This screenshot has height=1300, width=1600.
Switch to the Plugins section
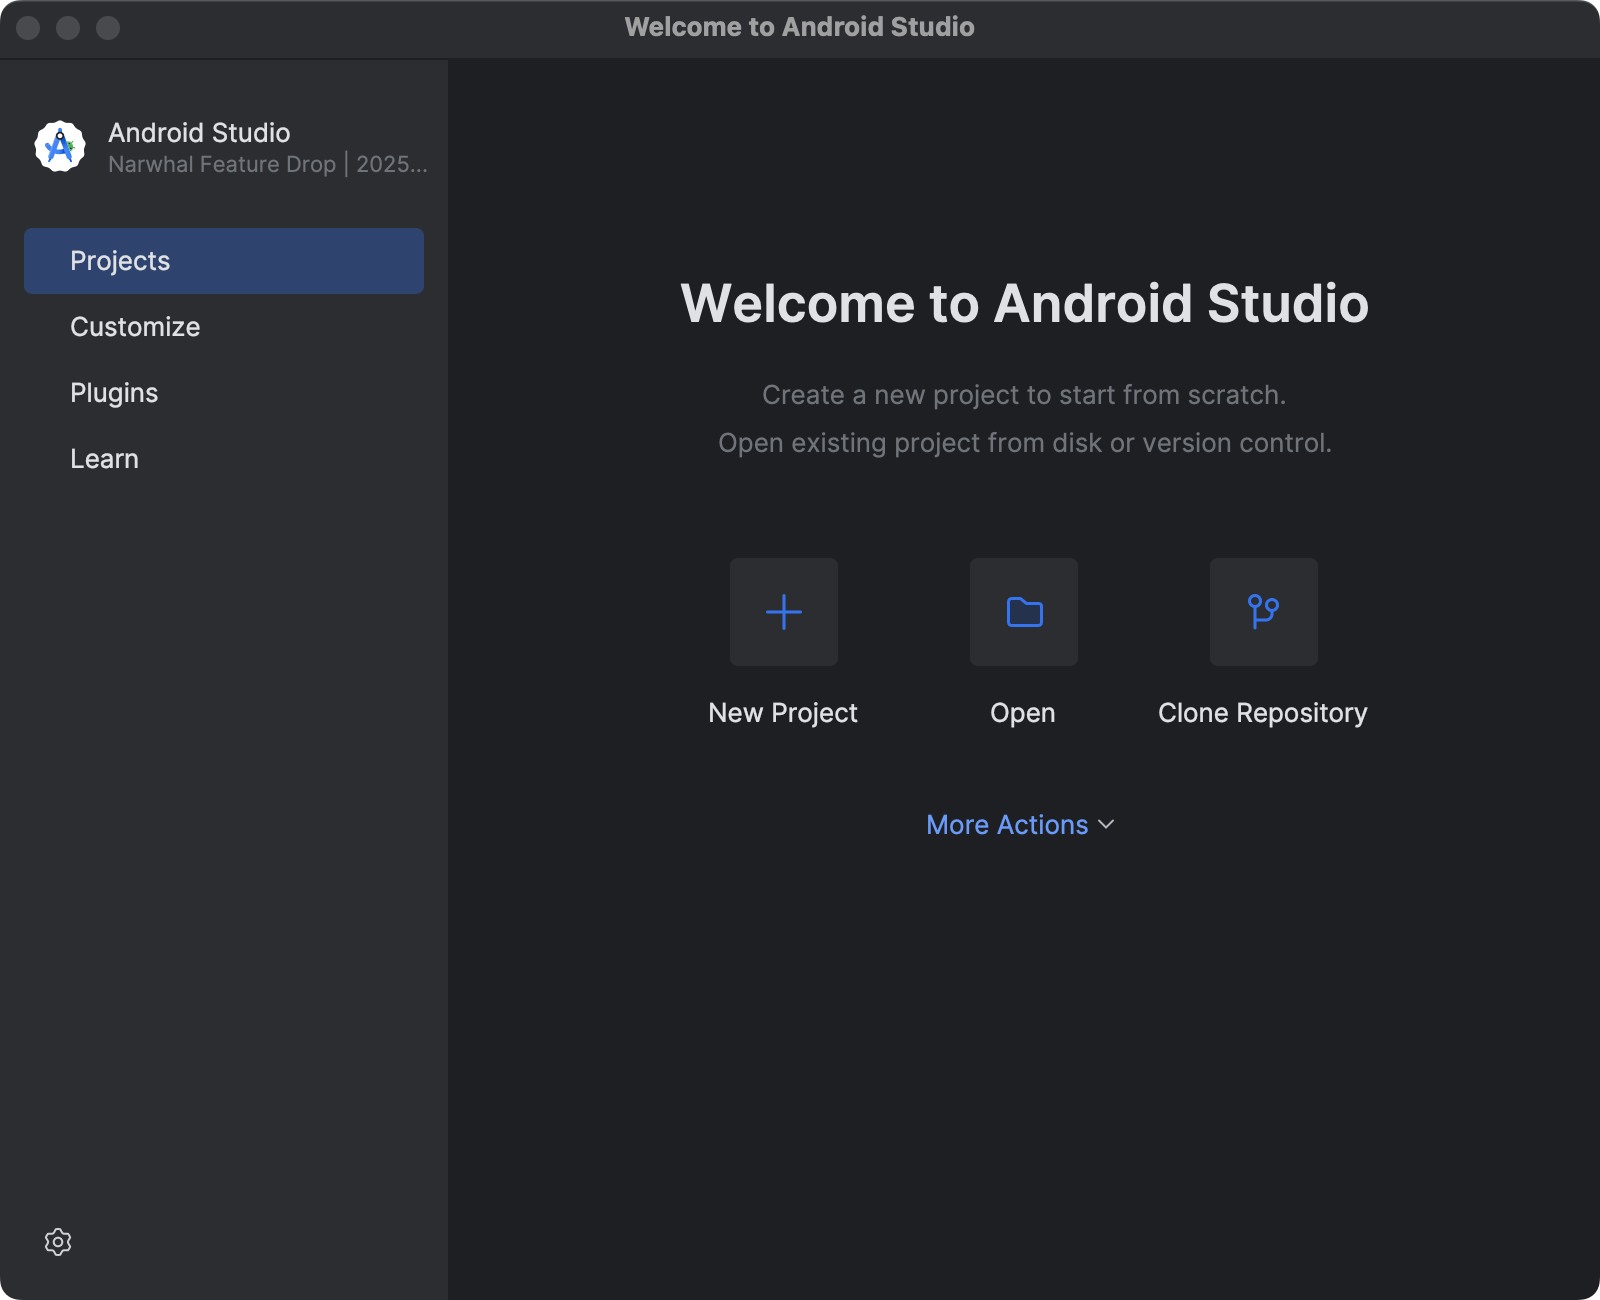click(113, 392)
